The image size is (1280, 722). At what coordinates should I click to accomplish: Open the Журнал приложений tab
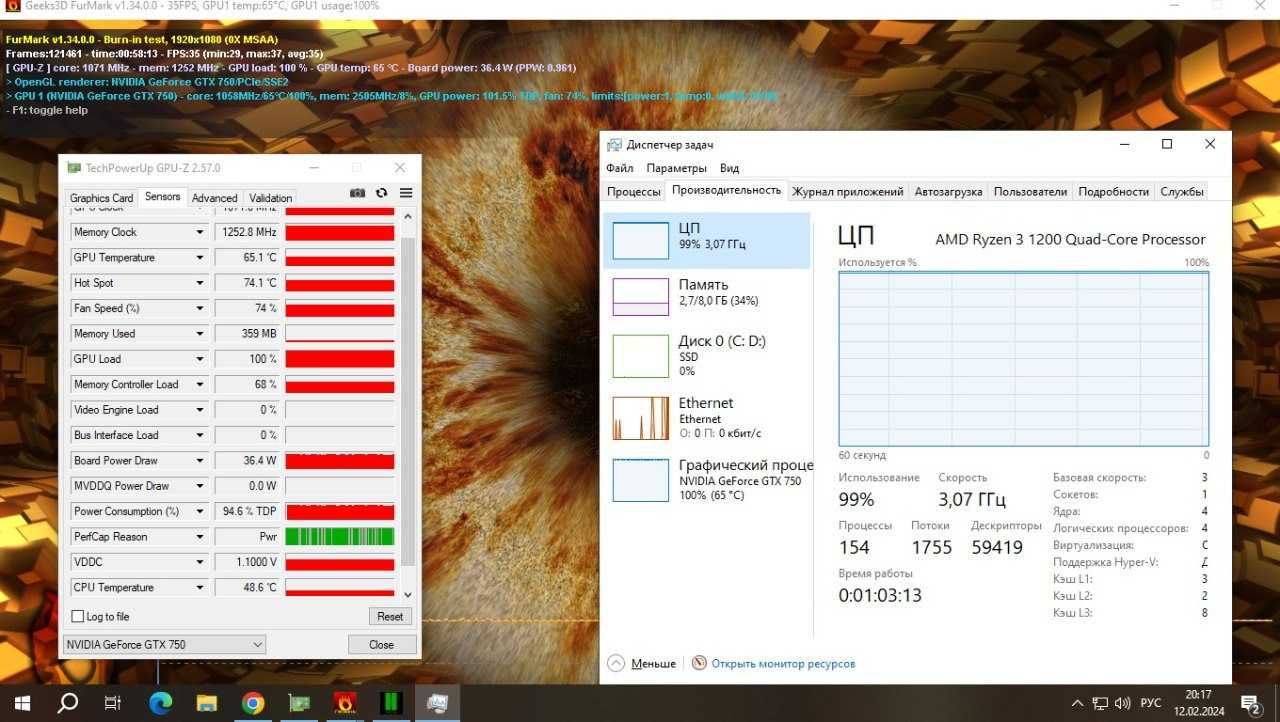click(848, 192)
